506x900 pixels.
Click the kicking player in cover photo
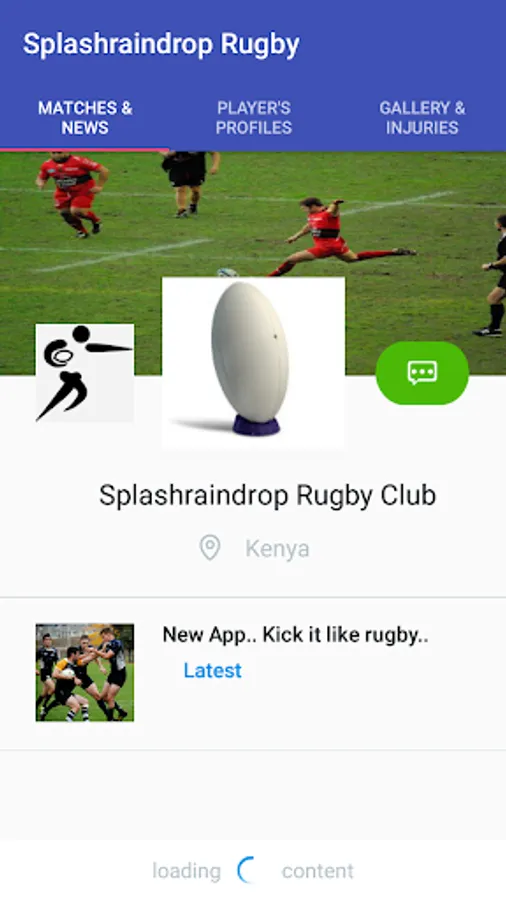click(341, 236)
